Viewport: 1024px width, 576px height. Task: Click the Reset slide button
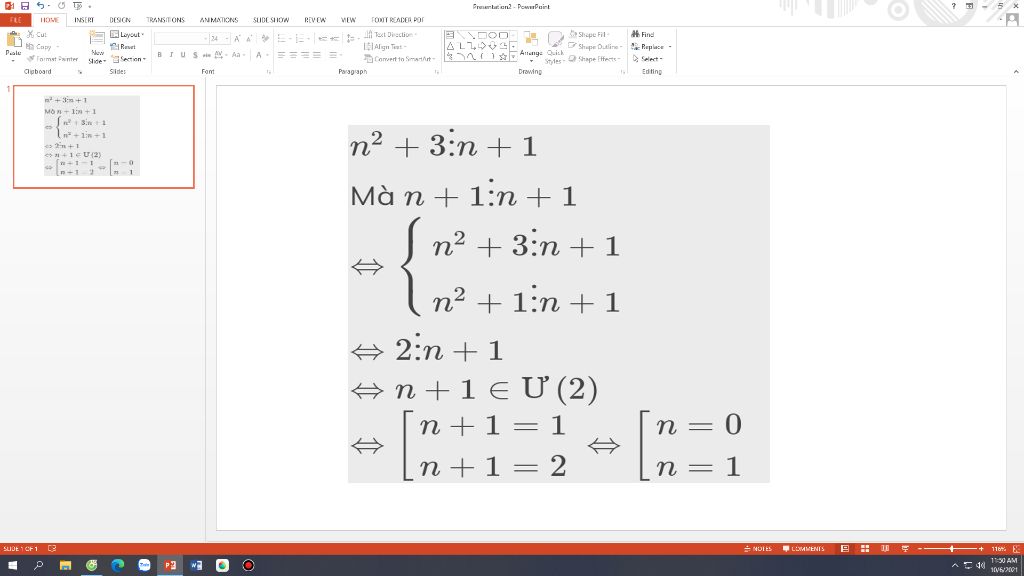(x=123, y=46)
